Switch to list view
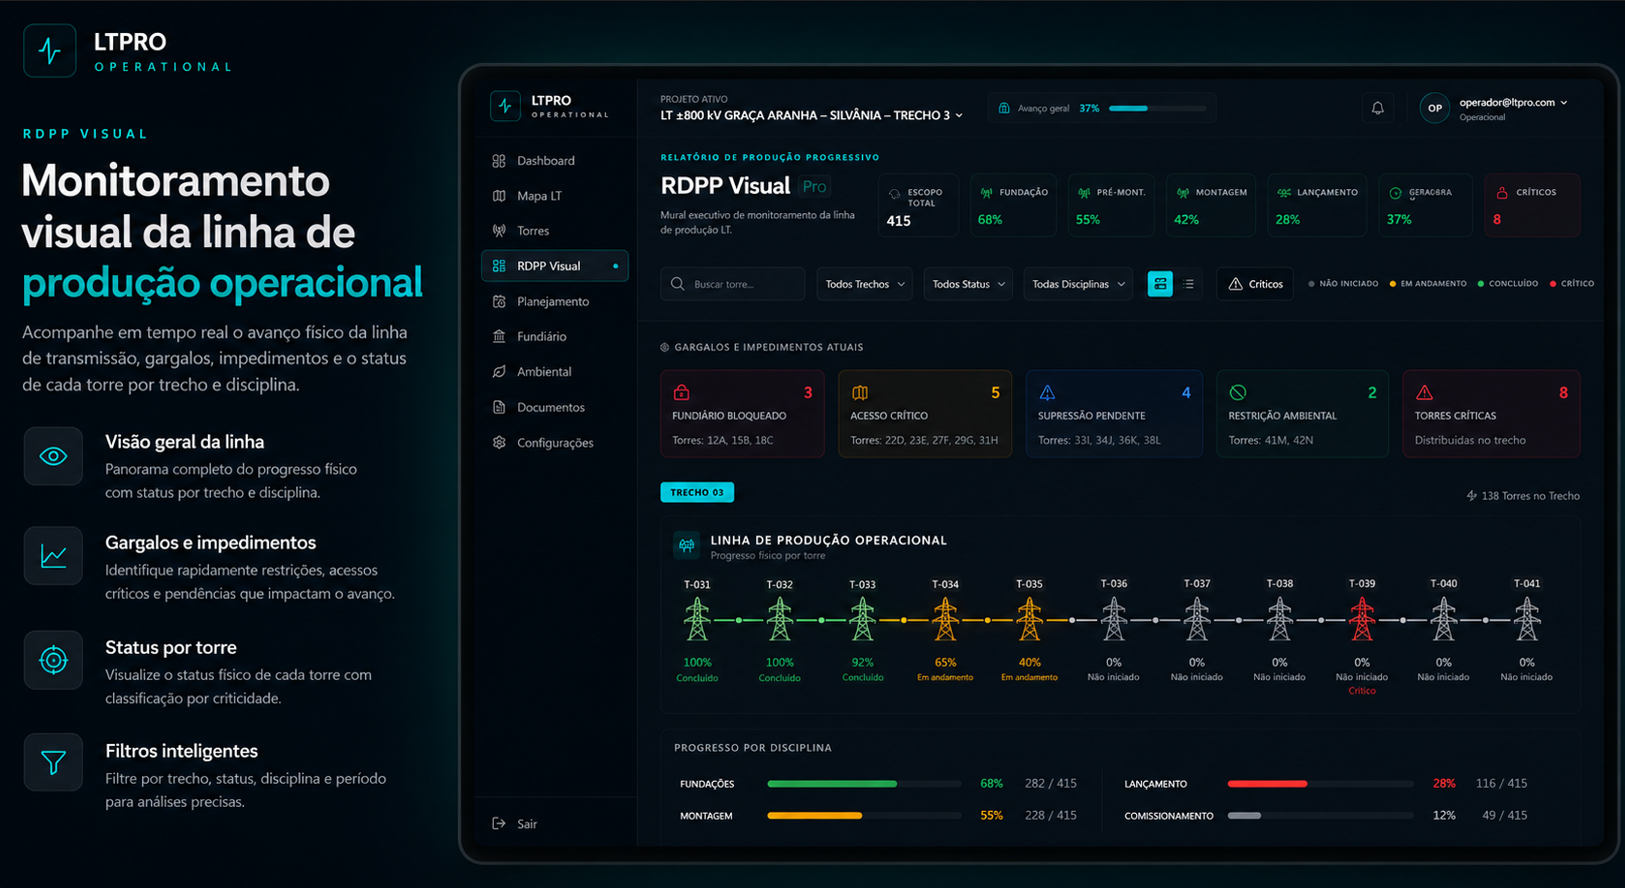This screenshot has height=888, width=1625. coord(1189,284)
